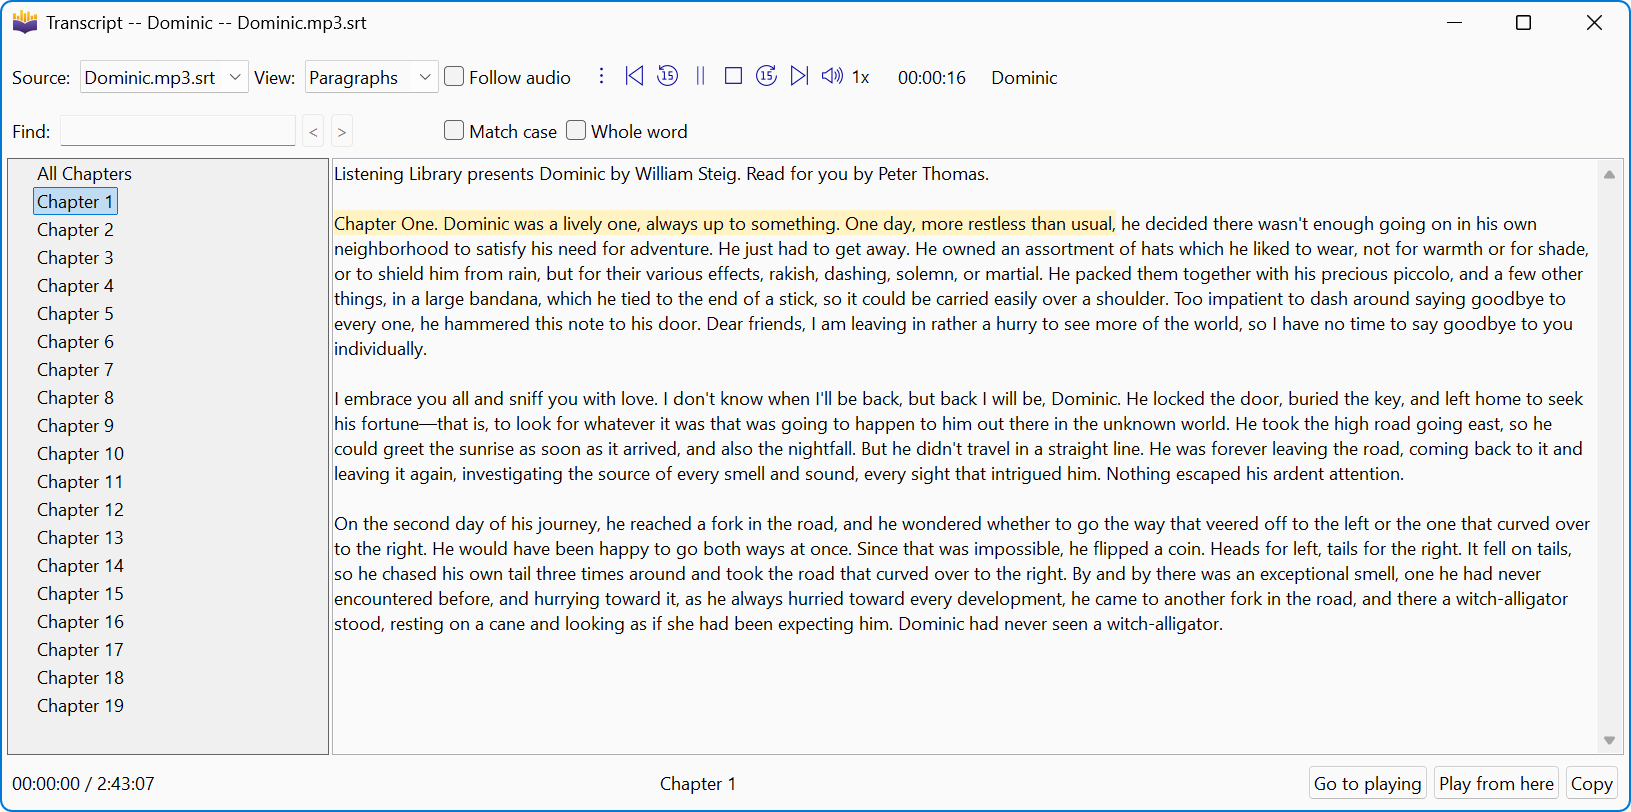Click the 'Dominic' title label in toolbar
The height and width of the screenshot is (812, 1631).
(x=1024, y=77)
